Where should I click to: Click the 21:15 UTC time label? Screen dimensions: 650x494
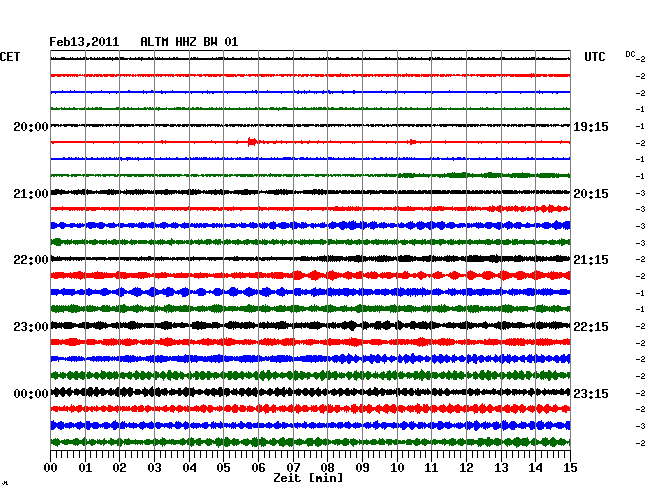click(591, 260)
